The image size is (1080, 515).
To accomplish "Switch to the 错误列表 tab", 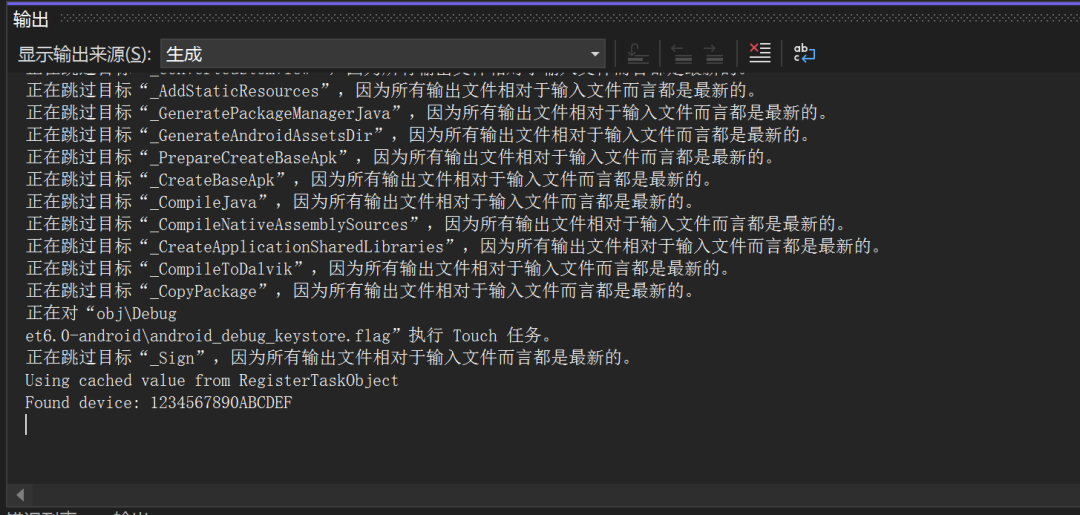I will [40, 512].
